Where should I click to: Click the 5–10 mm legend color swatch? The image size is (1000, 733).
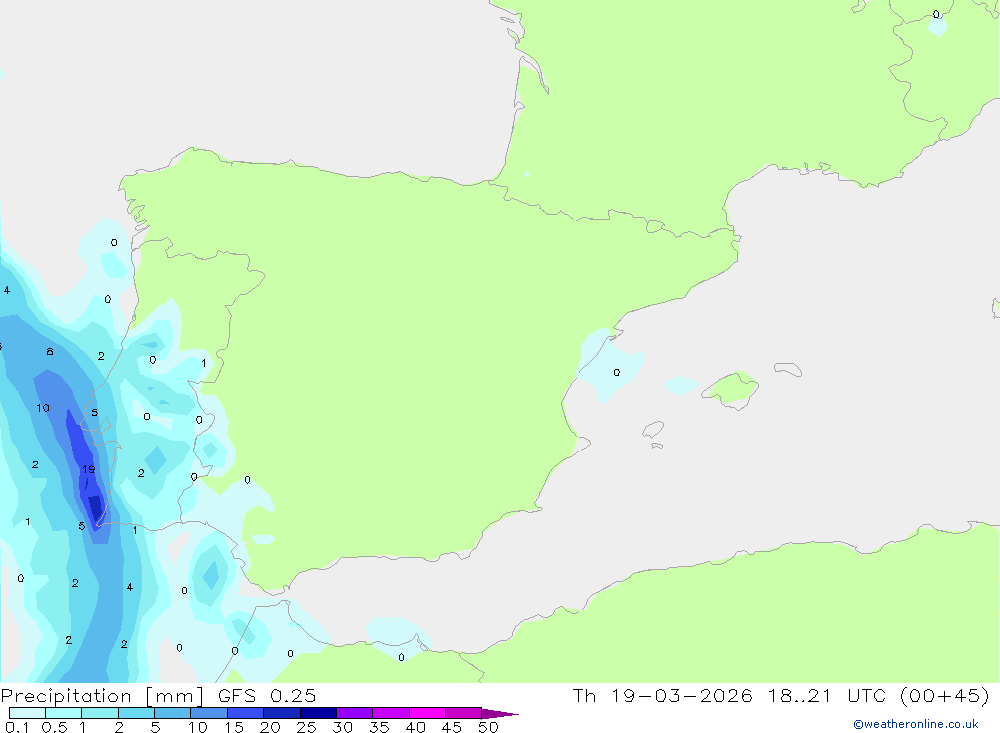pyautogui.click(x=172, y=713)
